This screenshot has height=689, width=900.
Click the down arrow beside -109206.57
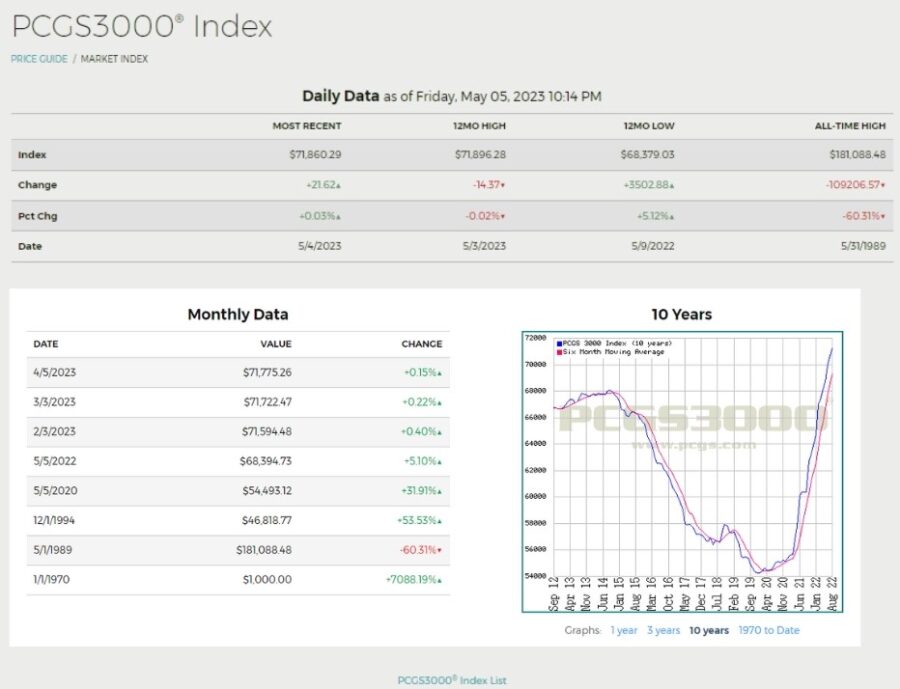pos(883,185)
